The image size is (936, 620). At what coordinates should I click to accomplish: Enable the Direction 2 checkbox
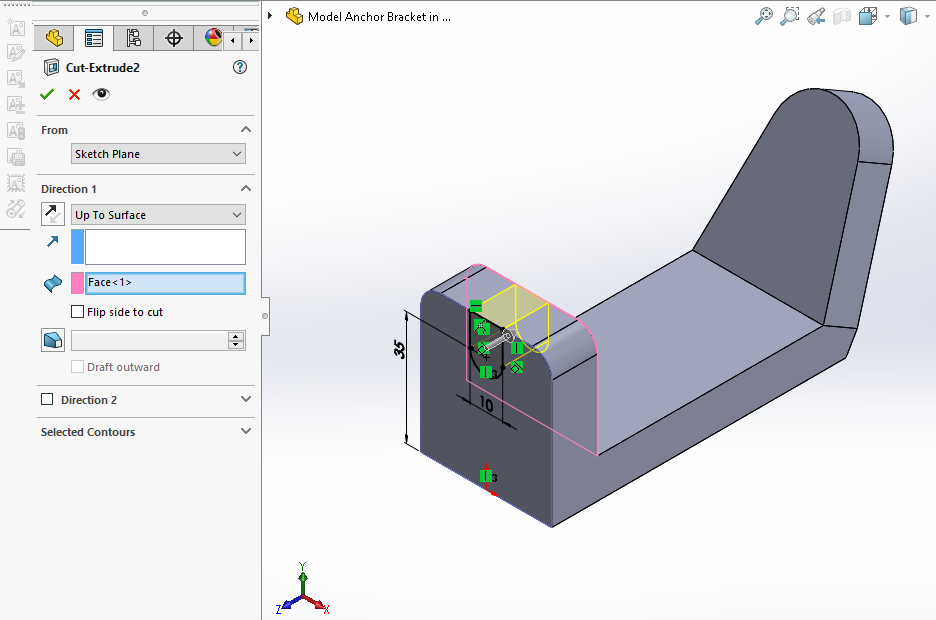pyautogui.click(x=47, y=400)
